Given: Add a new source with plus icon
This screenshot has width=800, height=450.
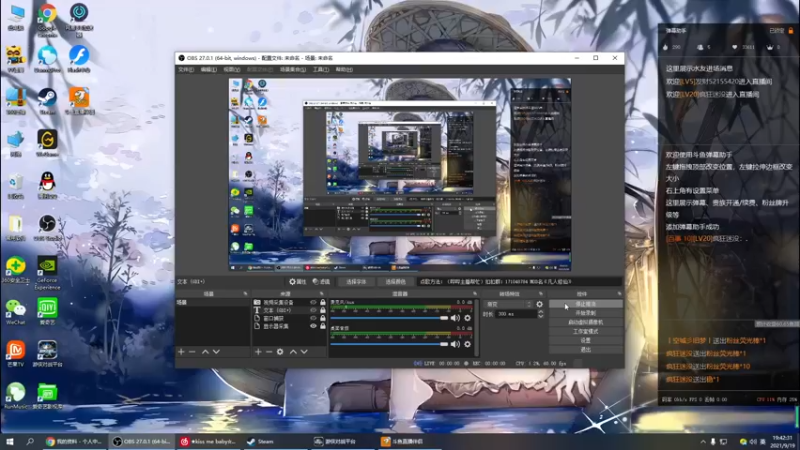Looking at the screenshot, I should pyautogui.click(x=258, y=352).
